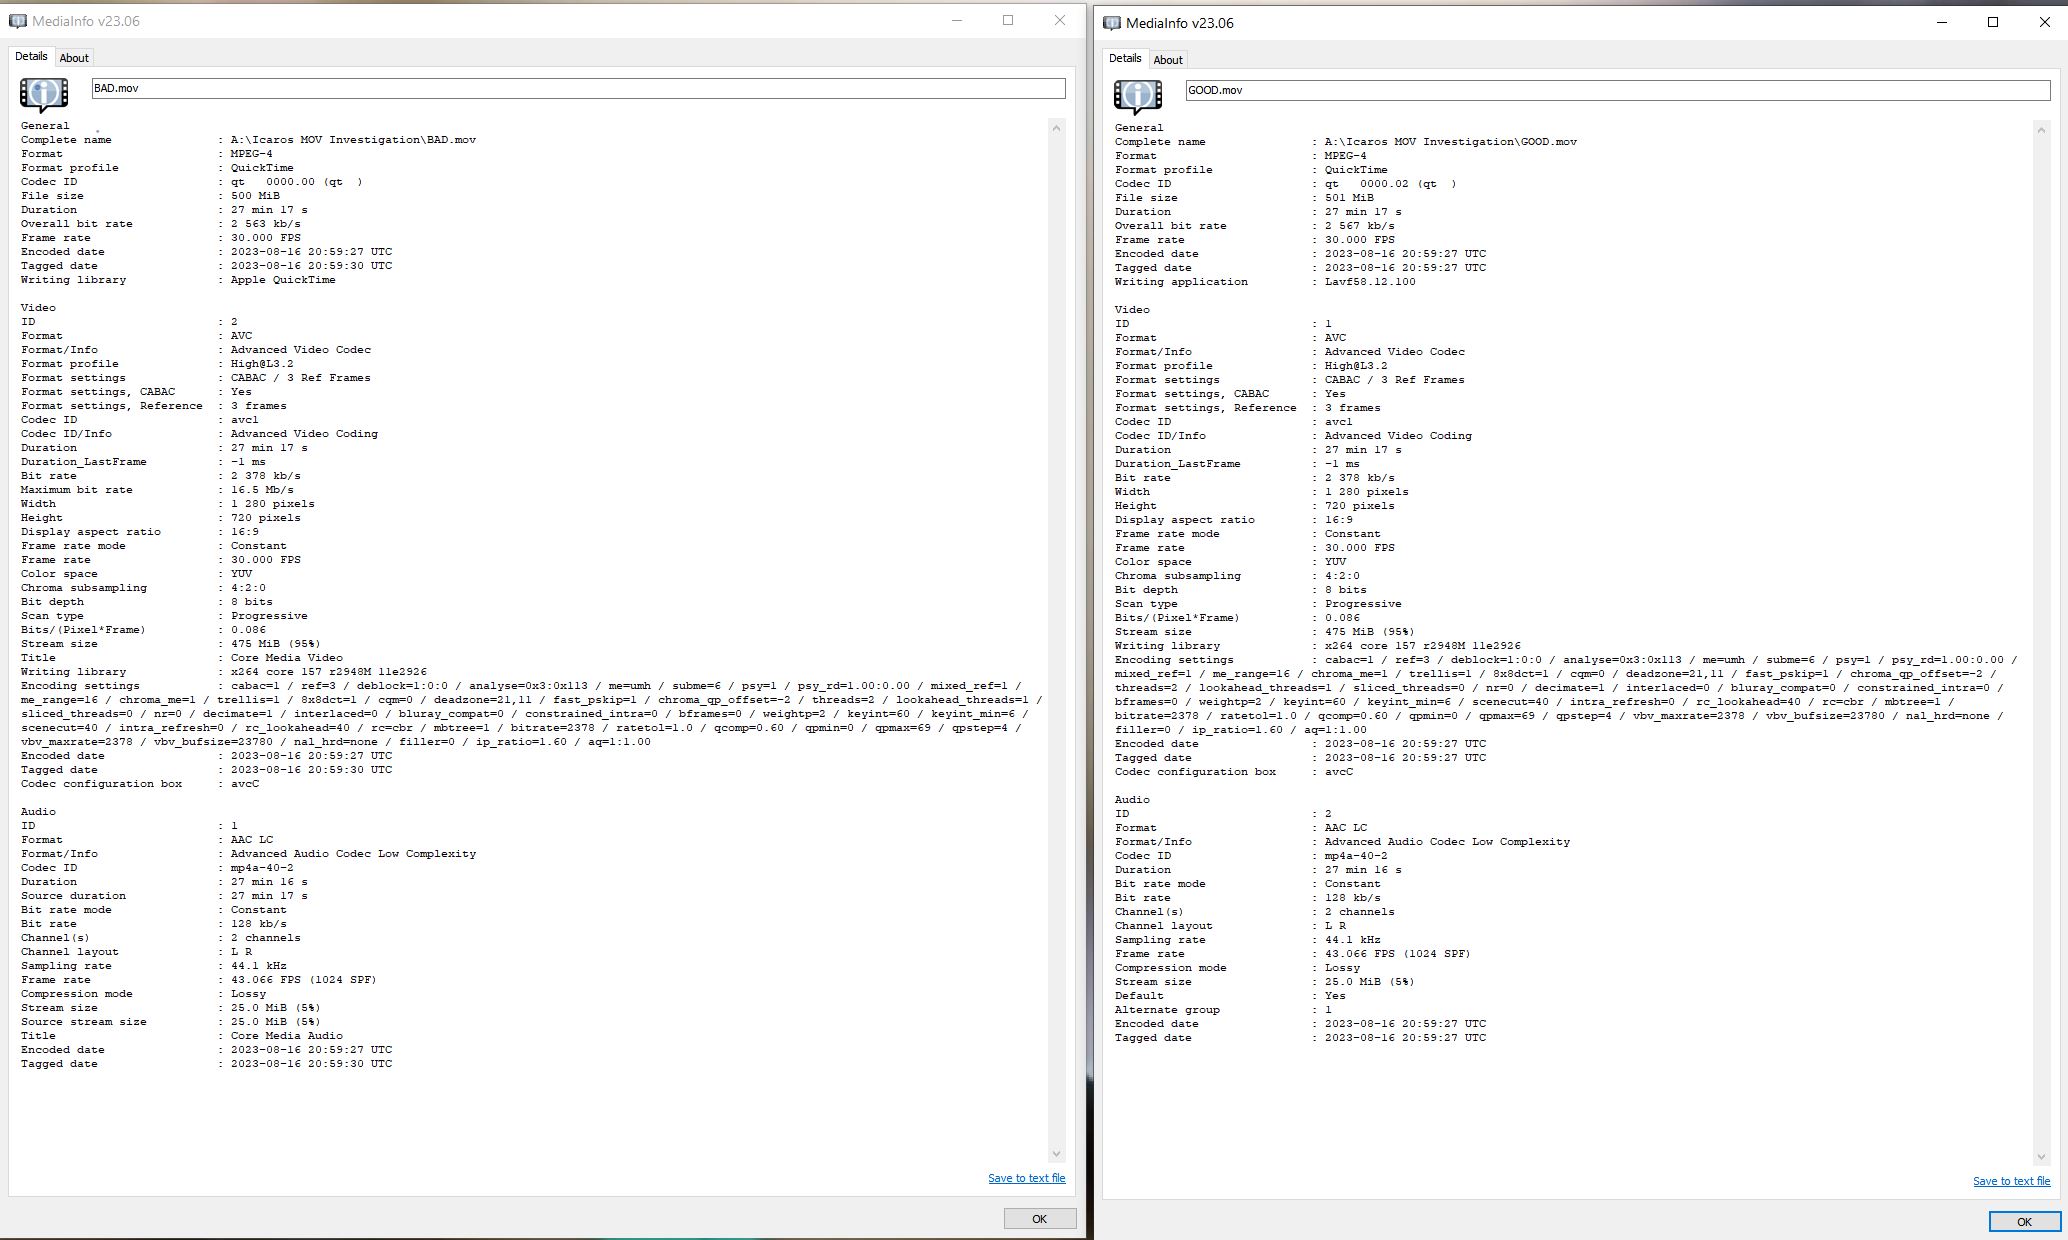Click the GOOD.mov filename field
This screenshot has height=1240, width=2068.
click(1617, 90)
